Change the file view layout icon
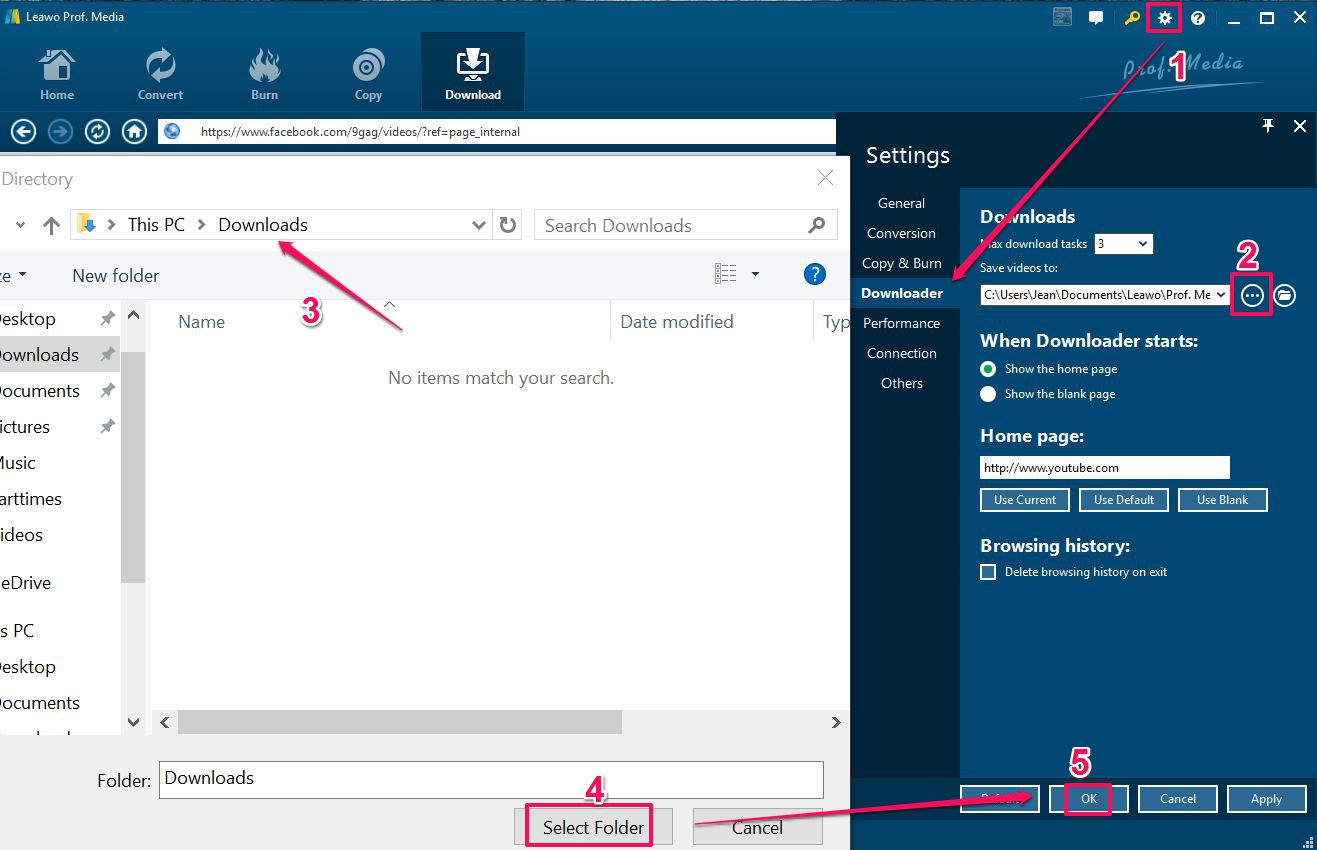The height and width of the screenshot is (850, 1317). pyautogui.click(x=726, y=274)
